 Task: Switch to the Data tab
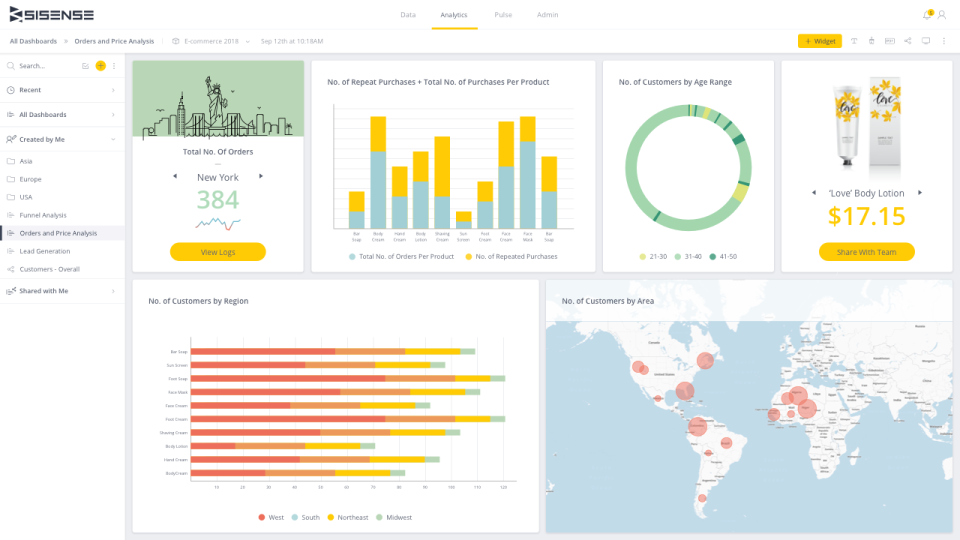(408, 15)
